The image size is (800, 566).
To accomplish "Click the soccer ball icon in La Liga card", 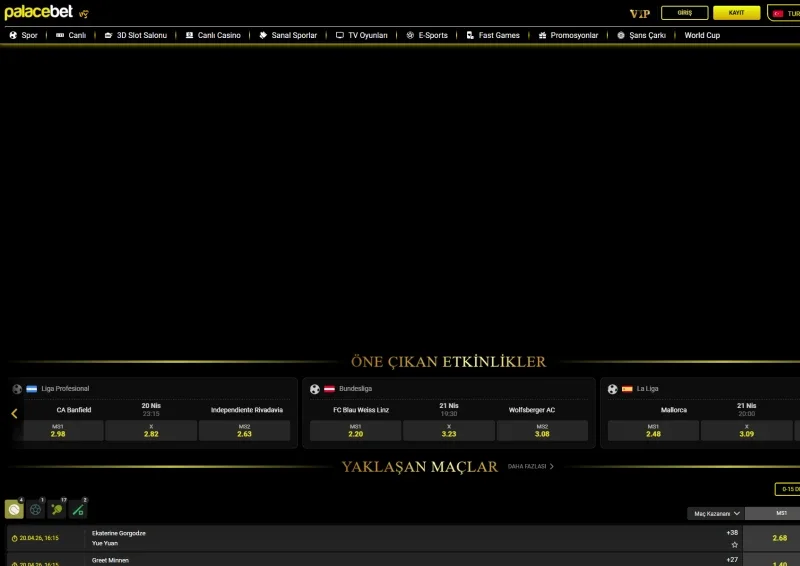I will point(612,389).
